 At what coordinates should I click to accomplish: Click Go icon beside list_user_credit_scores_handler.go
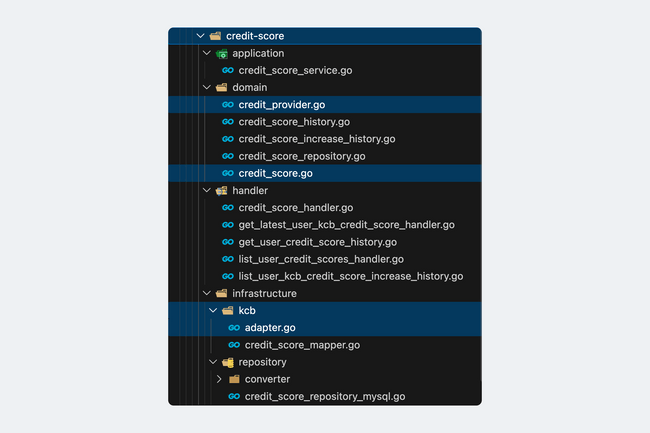coord(228,259)
